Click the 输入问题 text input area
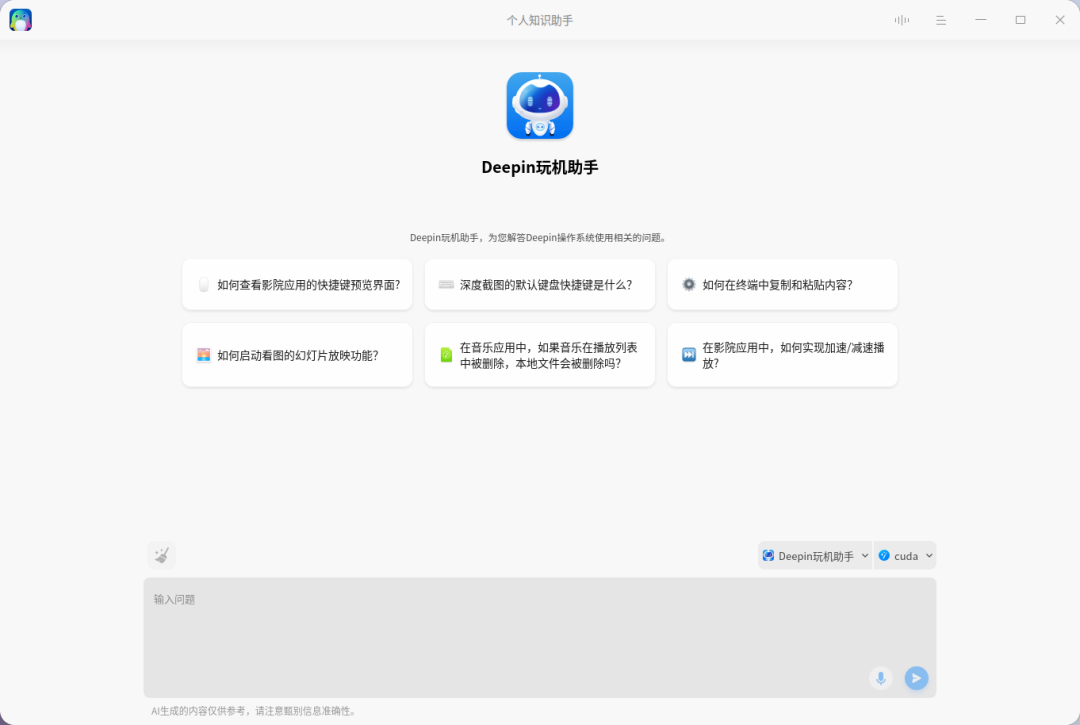This screenshot has width=1080, height=725. pyautogui.click(x=540, y=638)
